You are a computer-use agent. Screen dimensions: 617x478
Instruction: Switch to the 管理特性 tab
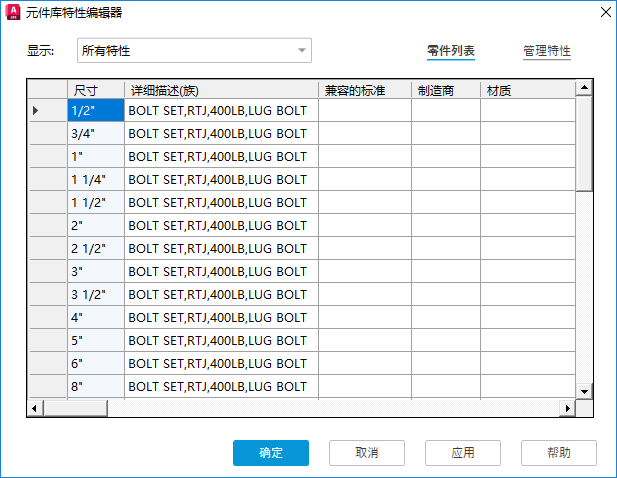click(x=547, y=50)
